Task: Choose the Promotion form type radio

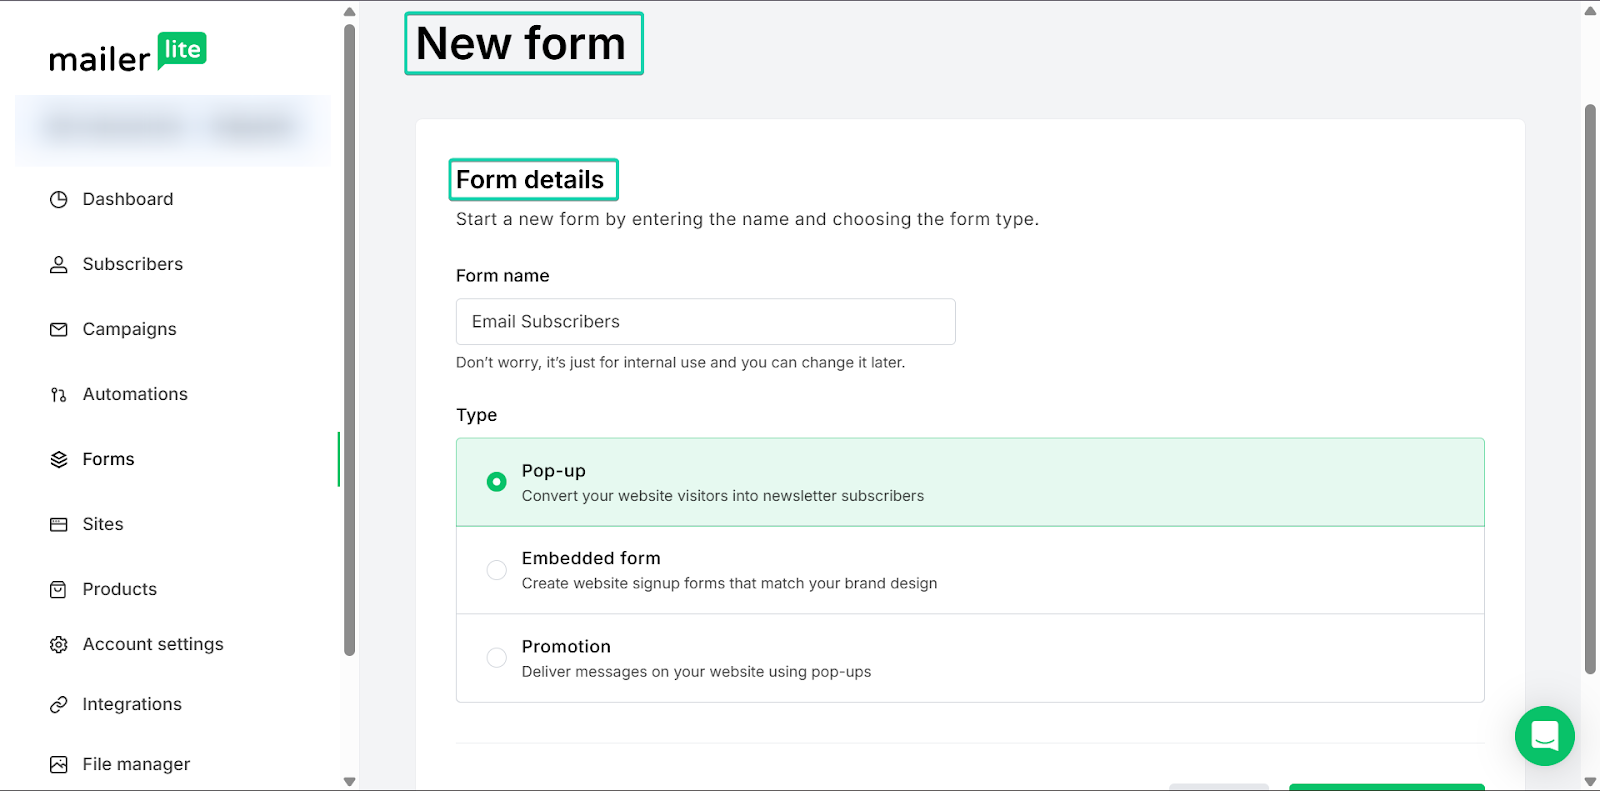Action: coord(496,658)
